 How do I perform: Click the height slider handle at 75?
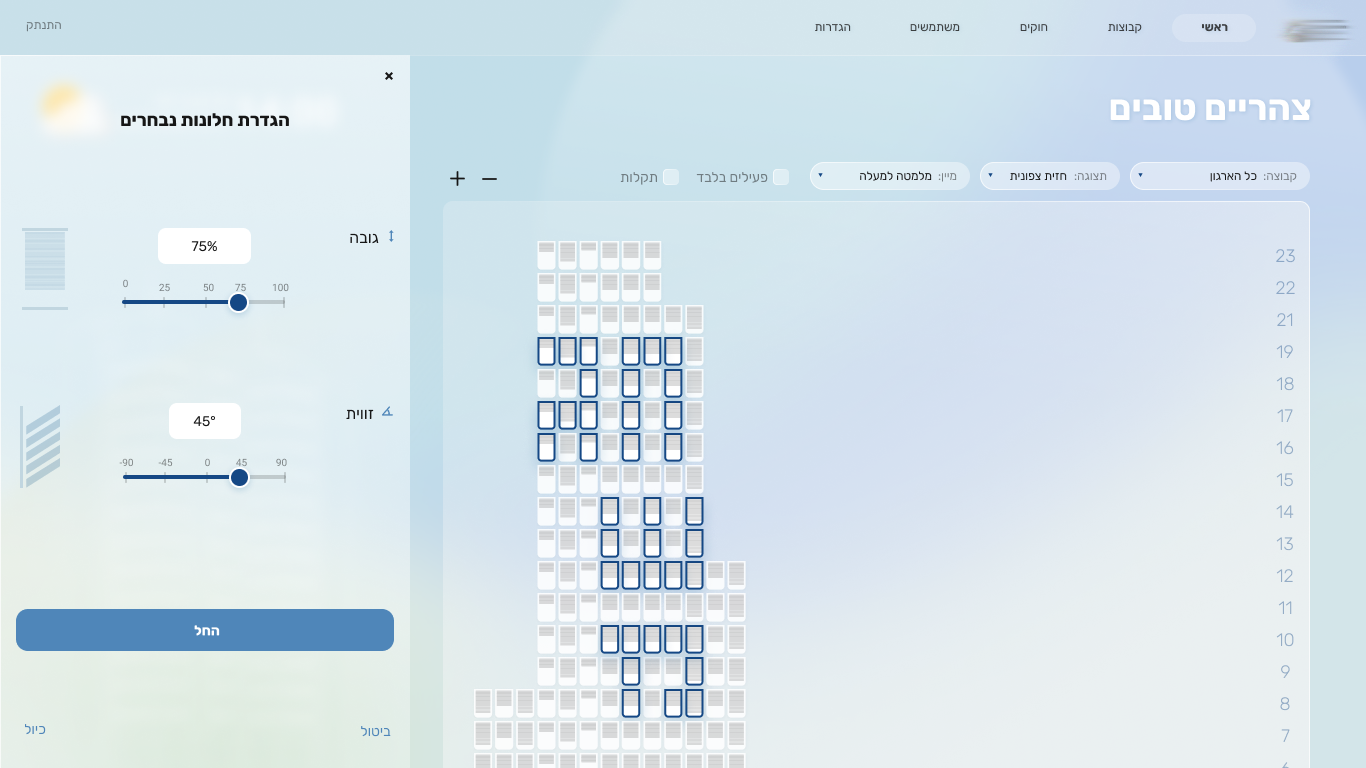[238, 302]
